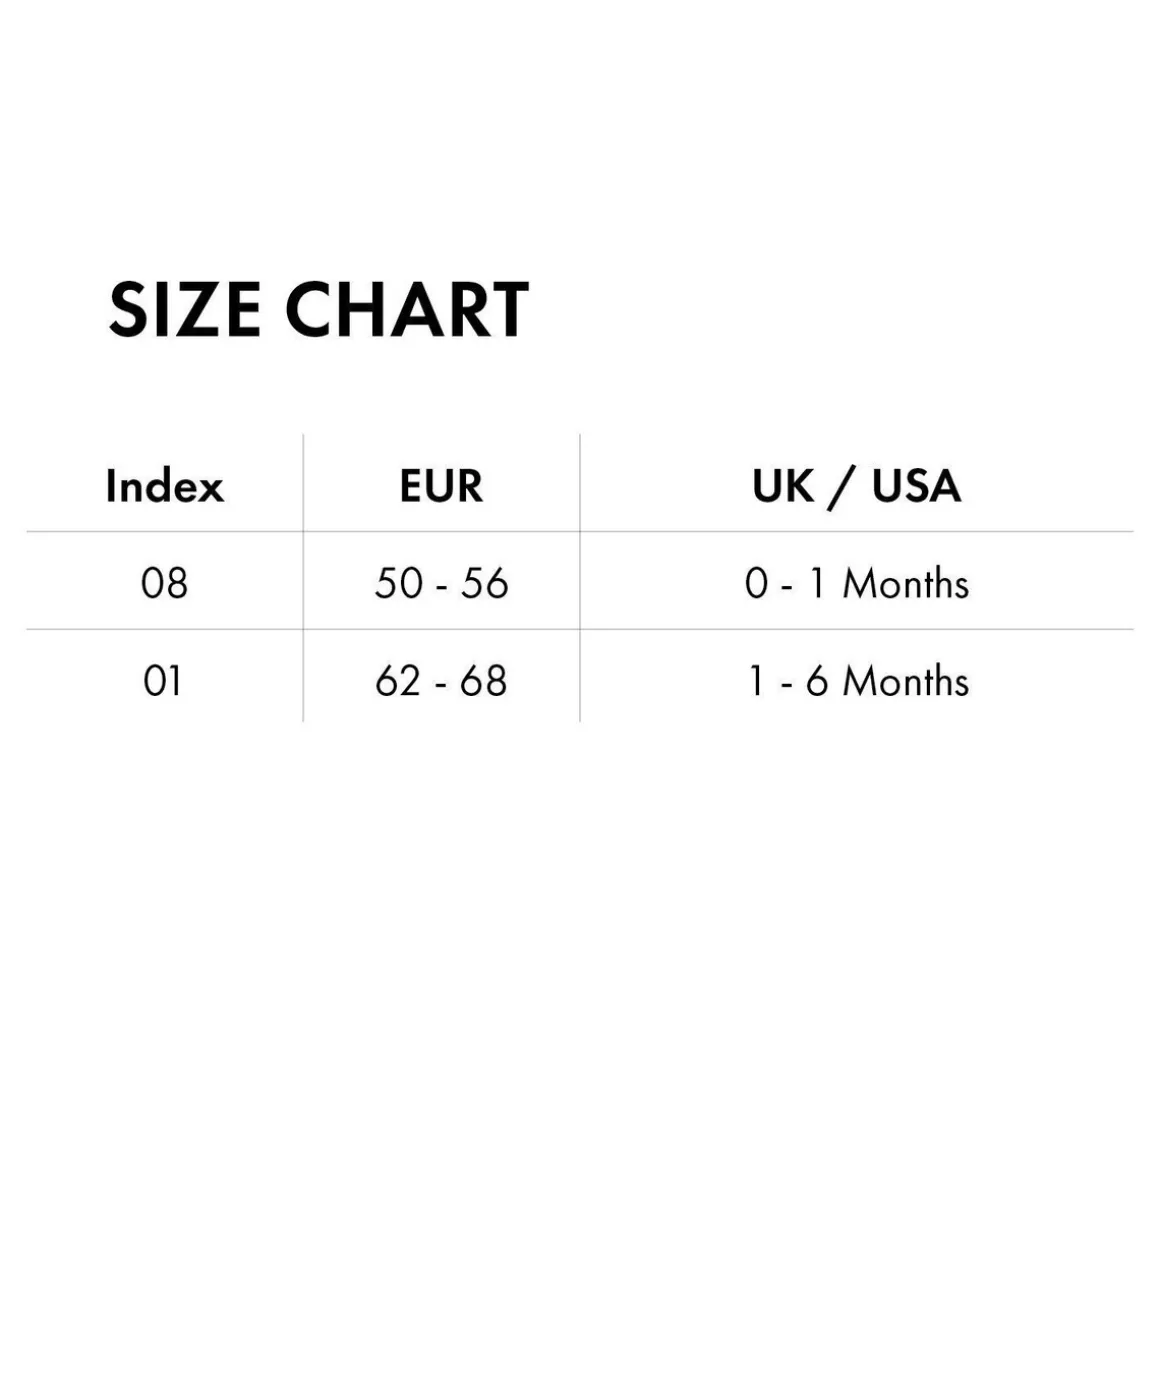Click the word SIZE in the heading
Image resolution: width=1160 pixels, height=1392 pixels.
point(184,310)
